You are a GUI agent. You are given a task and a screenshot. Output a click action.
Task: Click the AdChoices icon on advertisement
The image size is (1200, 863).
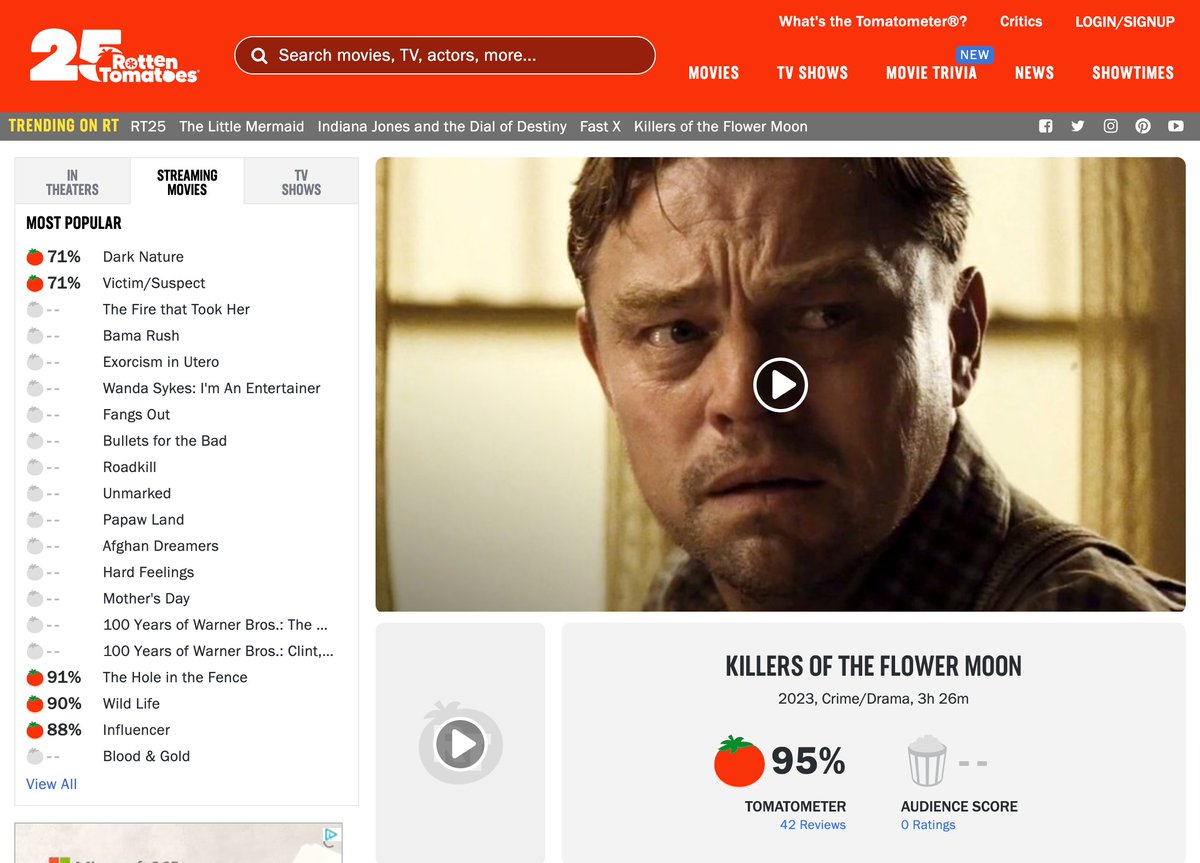331,835
